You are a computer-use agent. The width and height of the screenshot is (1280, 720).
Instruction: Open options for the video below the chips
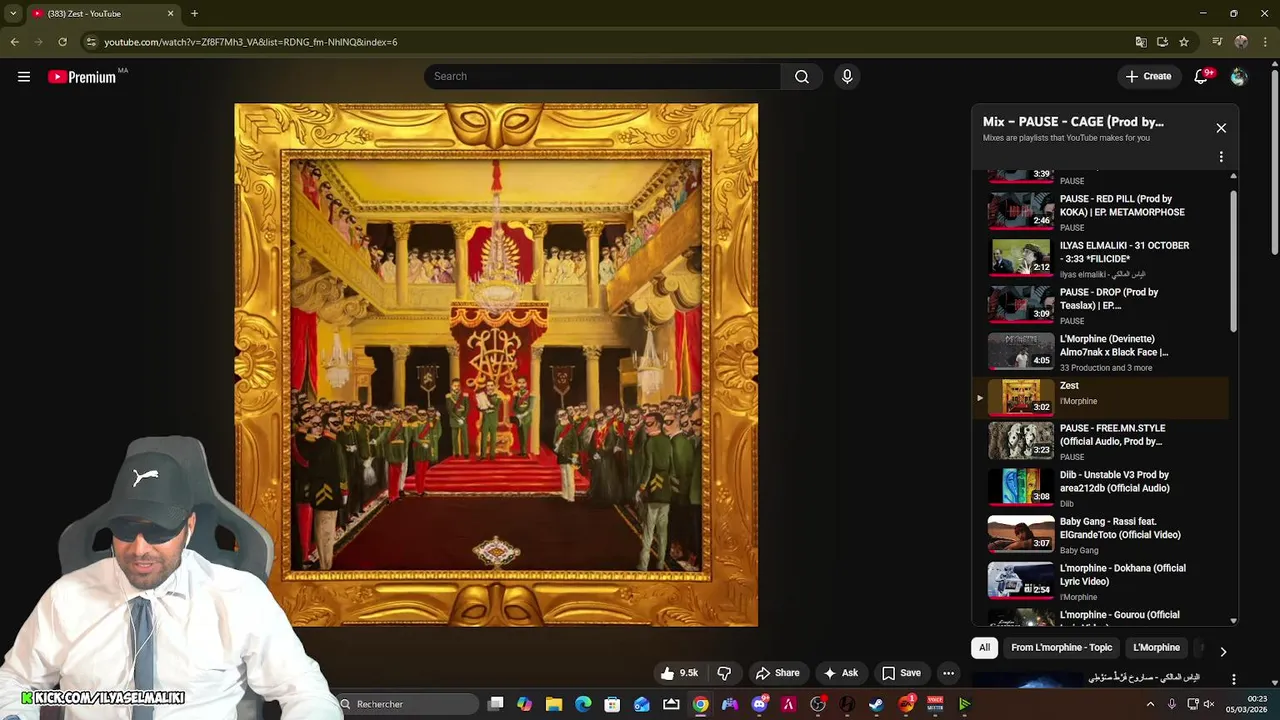(x=1233, y=680)
